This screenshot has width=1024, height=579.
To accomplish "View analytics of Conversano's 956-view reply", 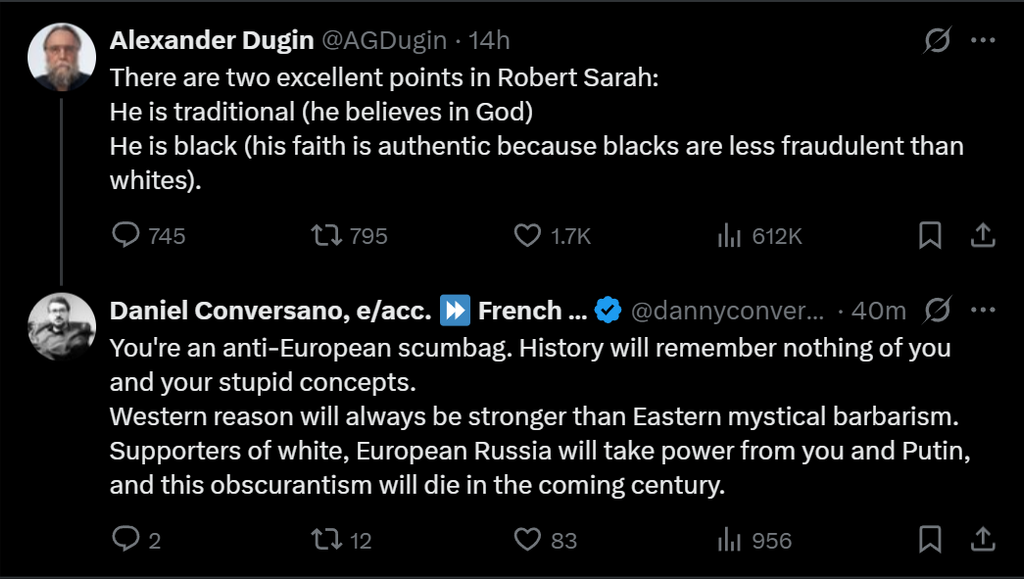I will 728,540.
